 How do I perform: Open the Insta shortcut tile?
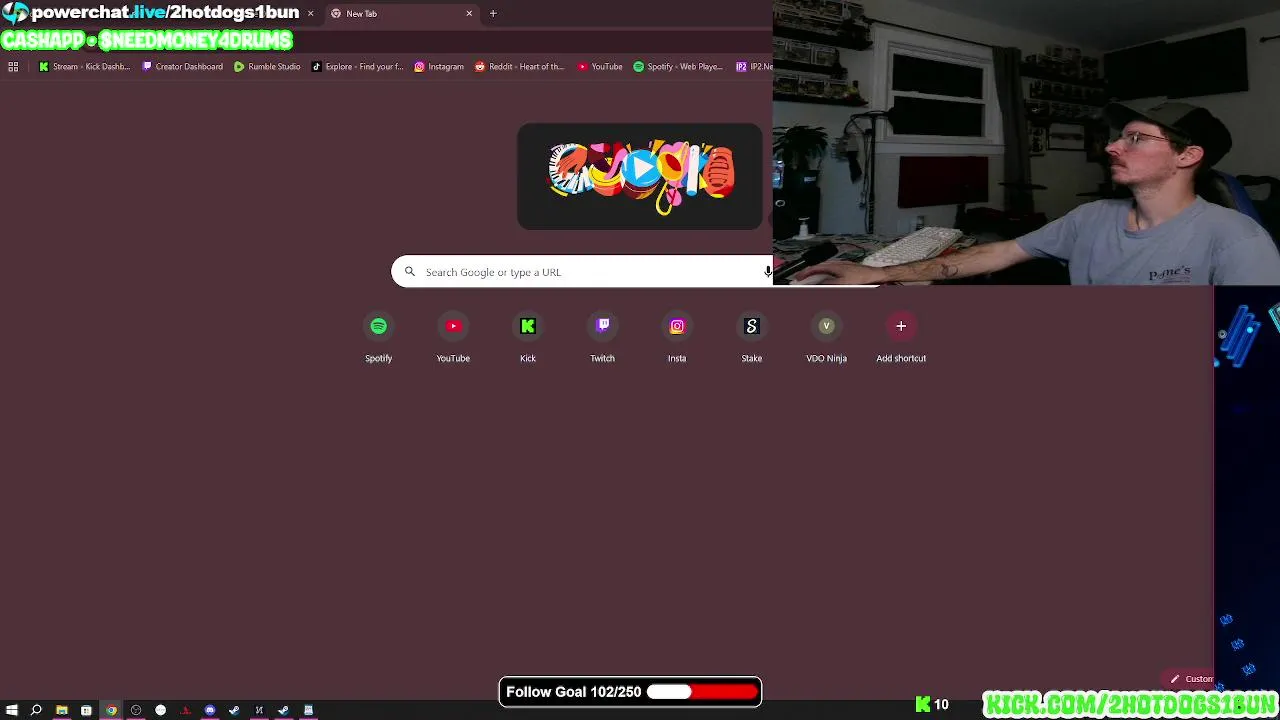[677, 338]
